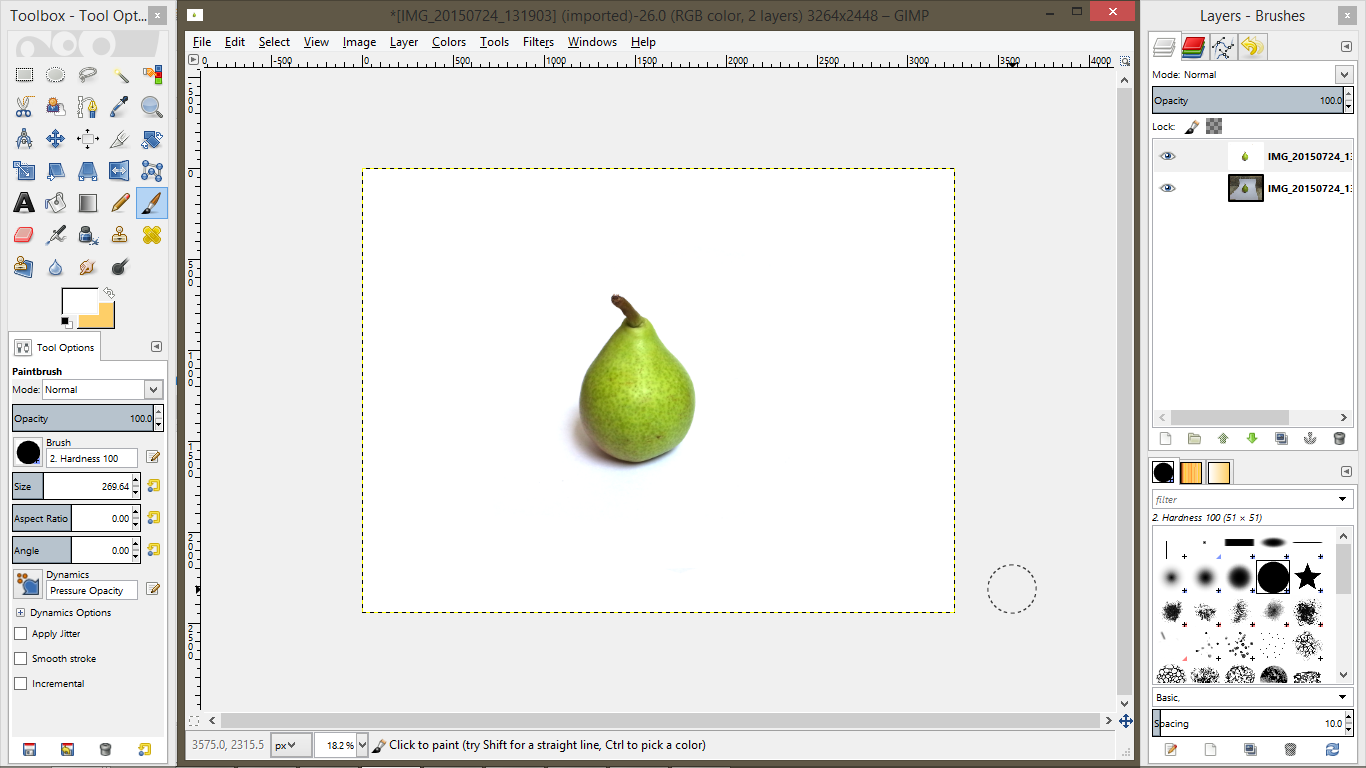Switch to the Tool Options tab
Image resolution: width=1366 pixels, height=768 pixels.
point(54,347)
